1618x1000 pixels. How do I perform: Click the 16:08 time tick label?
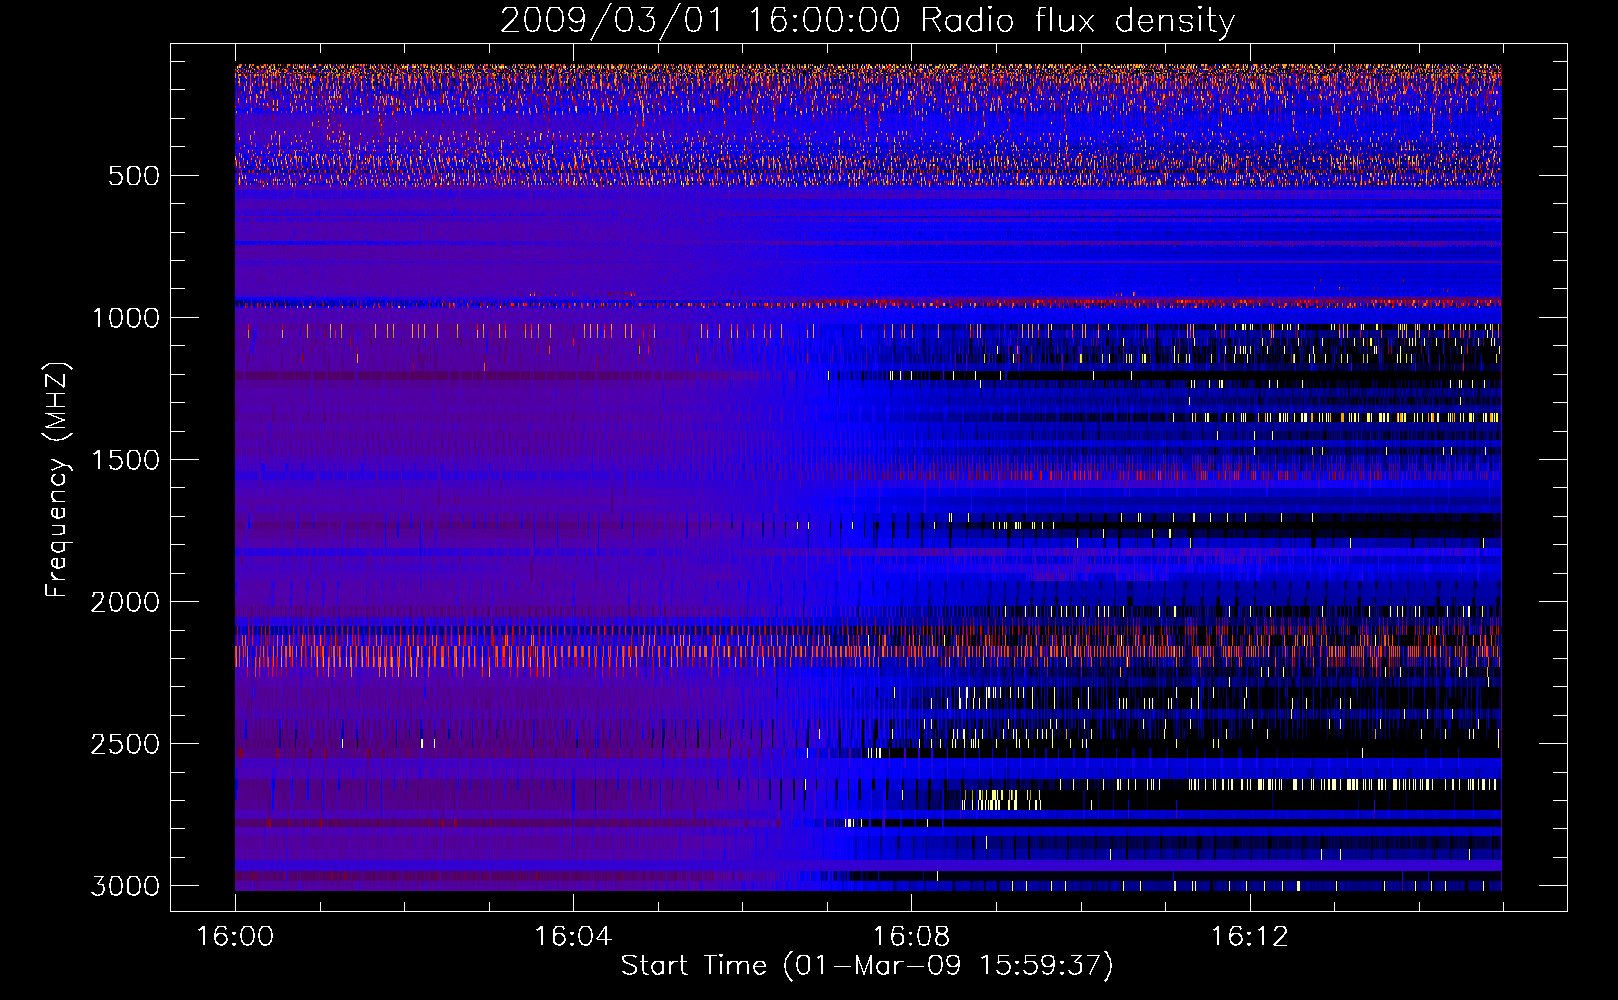click(911, 937)
